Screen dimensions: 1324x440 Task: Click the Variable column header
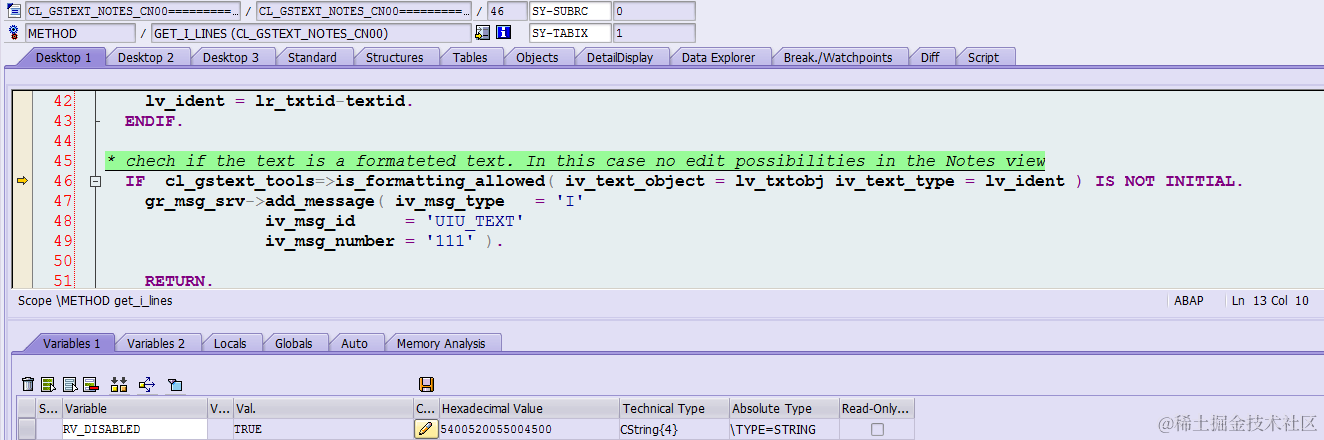(134, 408)
